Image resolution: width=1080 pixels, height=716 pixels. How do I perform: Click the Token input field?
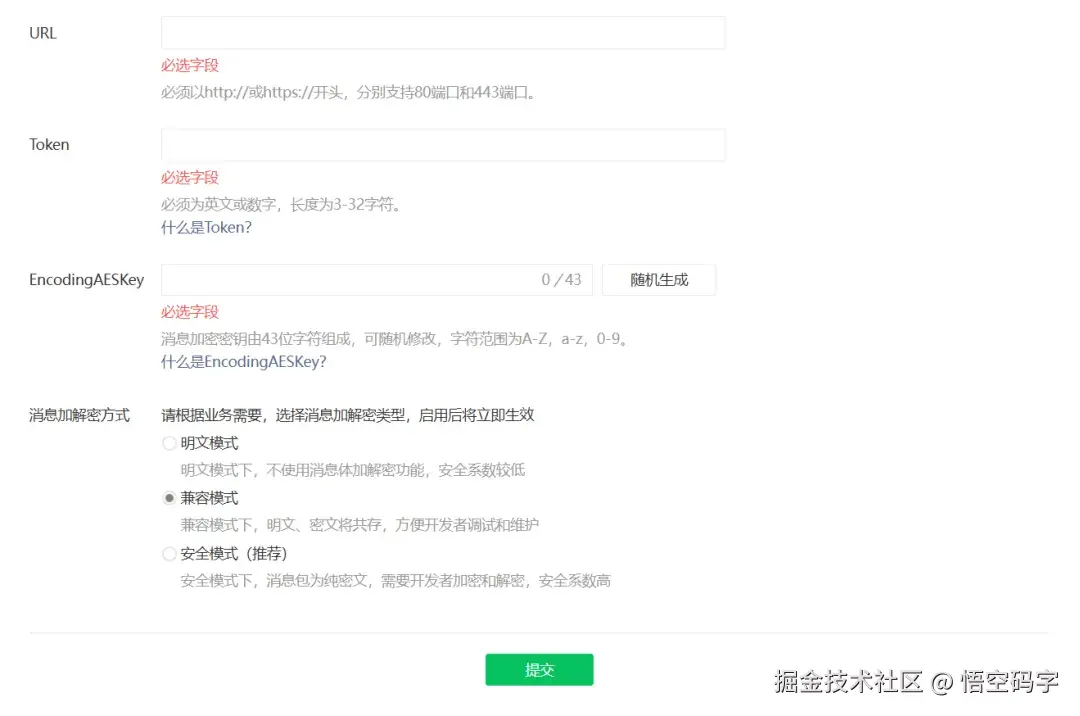(x=443, y=144)
